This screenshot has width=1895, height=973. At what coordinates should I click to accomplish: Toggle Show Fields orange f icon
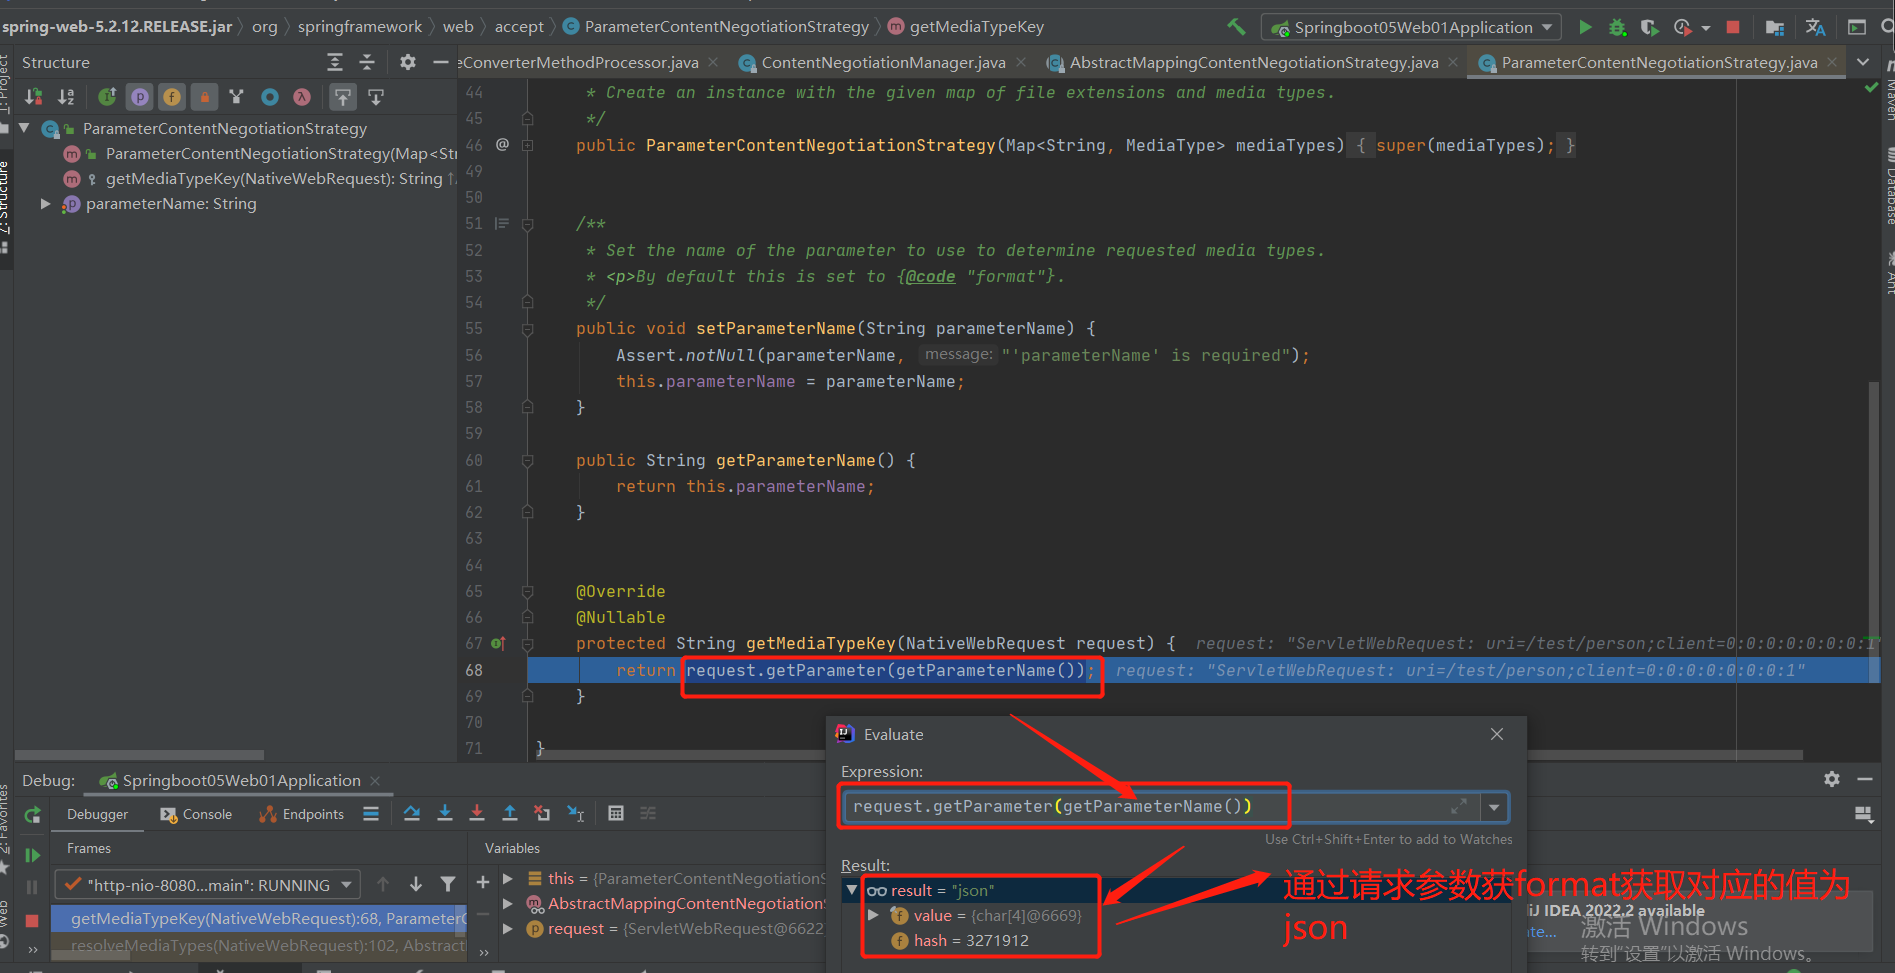click(x=172, y=97)
